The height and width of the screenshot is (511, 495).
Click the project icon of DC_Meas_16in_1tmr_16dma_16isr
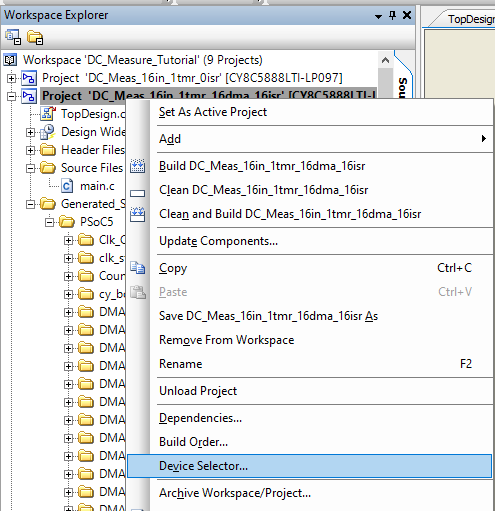point(29,96)
